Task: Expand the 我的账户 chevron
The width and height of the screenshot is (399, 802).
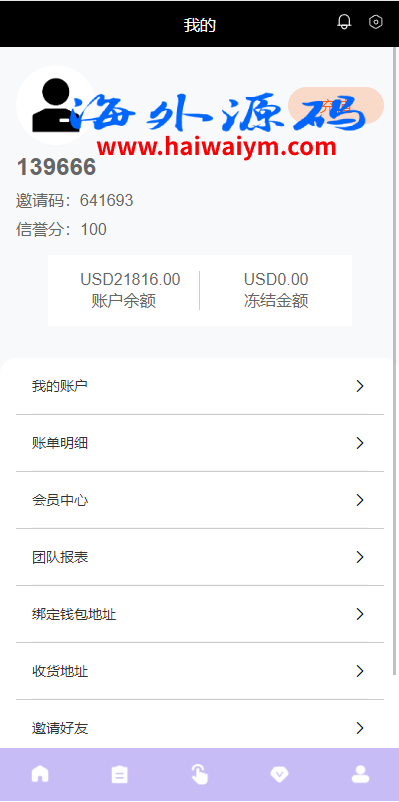Action: (360, 386)
